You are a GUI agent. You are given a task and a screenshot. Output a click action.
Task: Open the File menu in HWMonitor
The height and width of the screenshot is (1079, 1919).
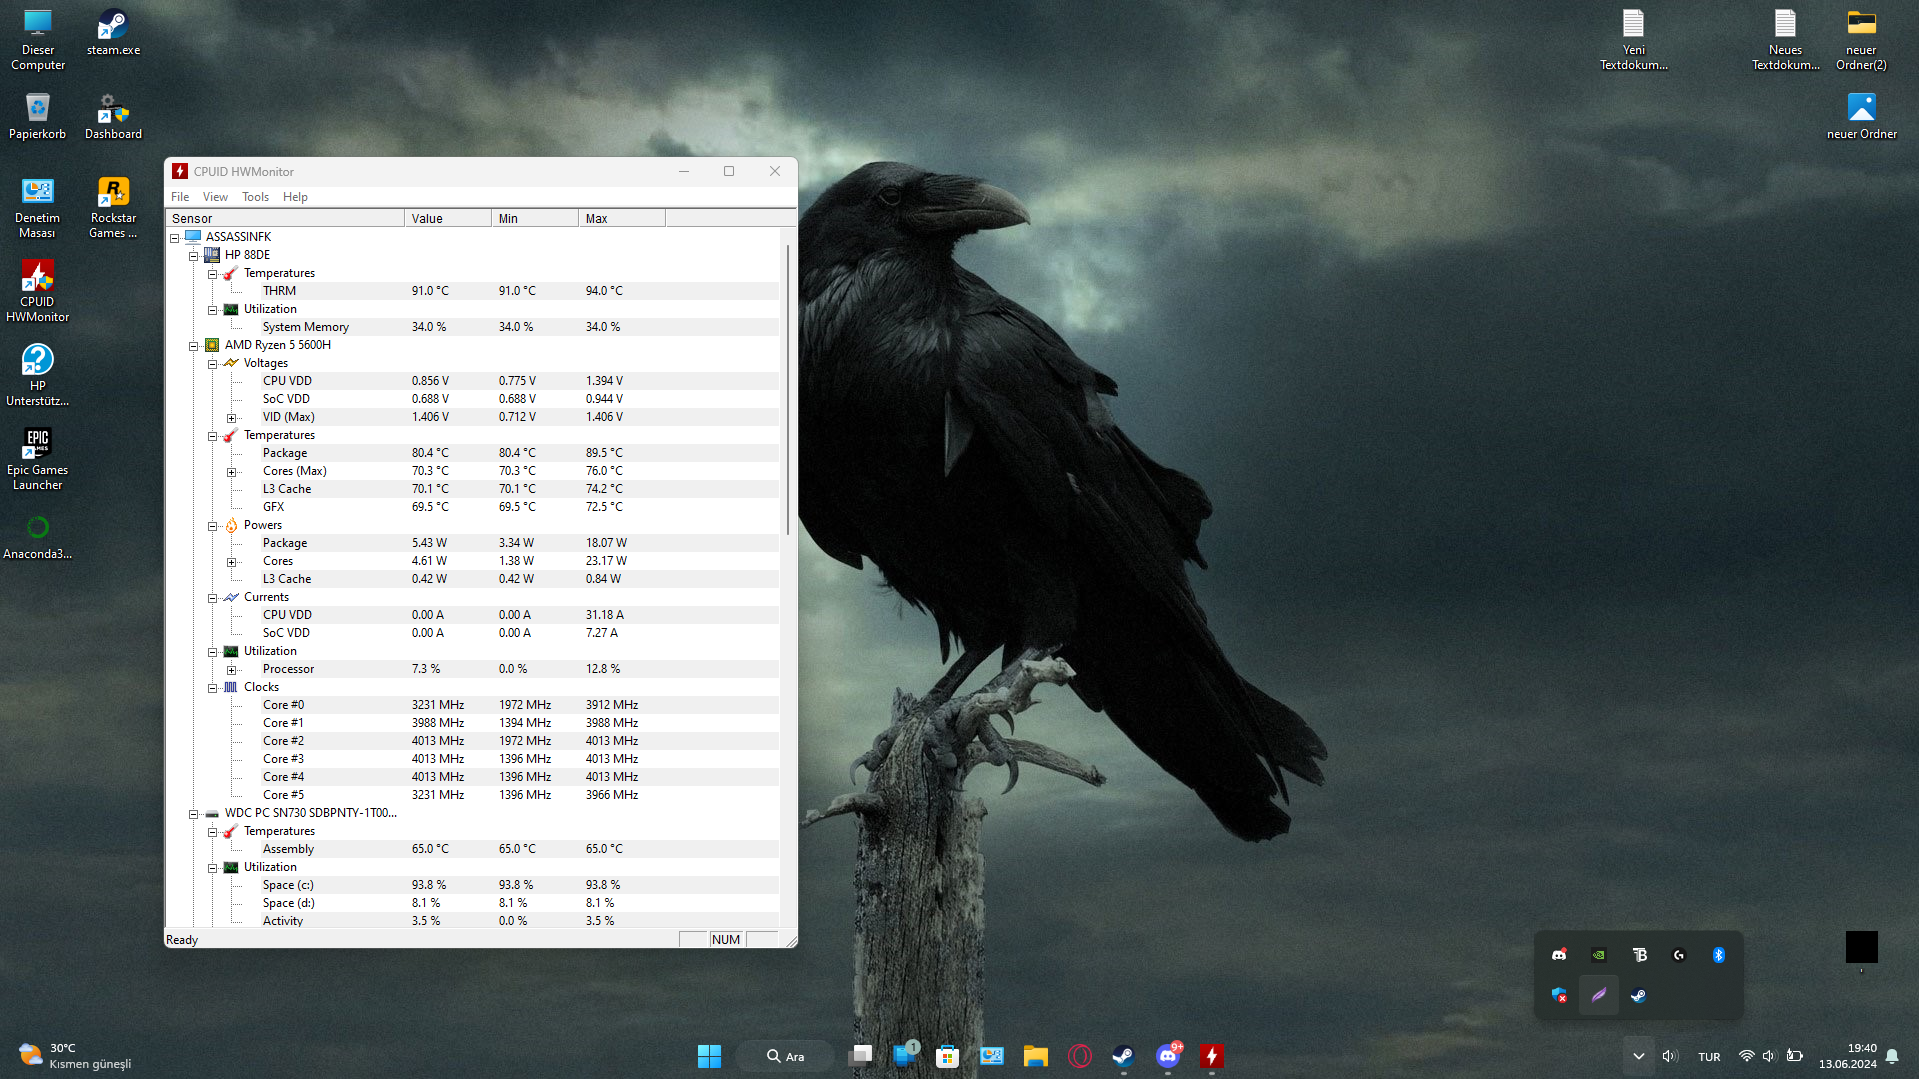pyautogui.click(x=180, y=197)
